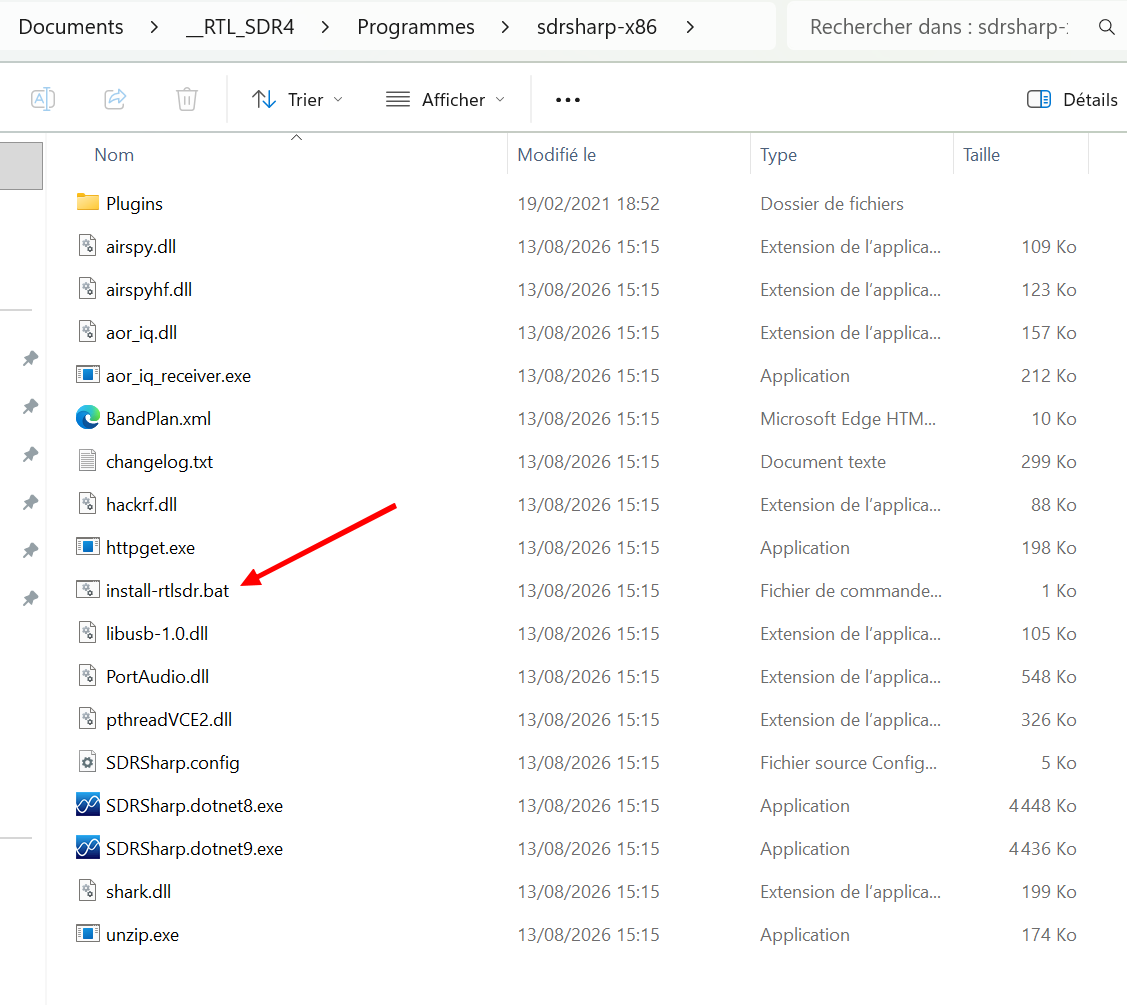Select the SDRSharp.dotnet8.exe app icon
The height and width of the screenshot is (1005, 1127).
[x=88, y=804]
